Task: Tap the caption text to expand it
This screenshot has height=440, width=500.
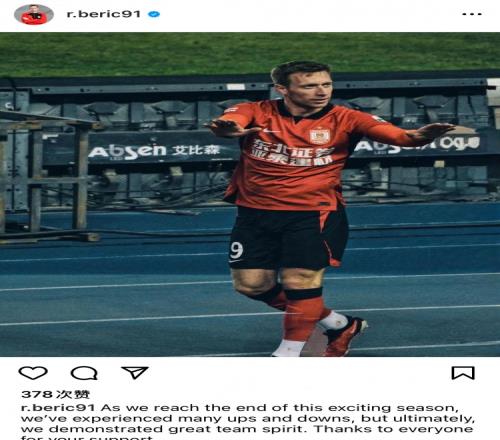Action: pyautogui.click(x=248, y=422)
